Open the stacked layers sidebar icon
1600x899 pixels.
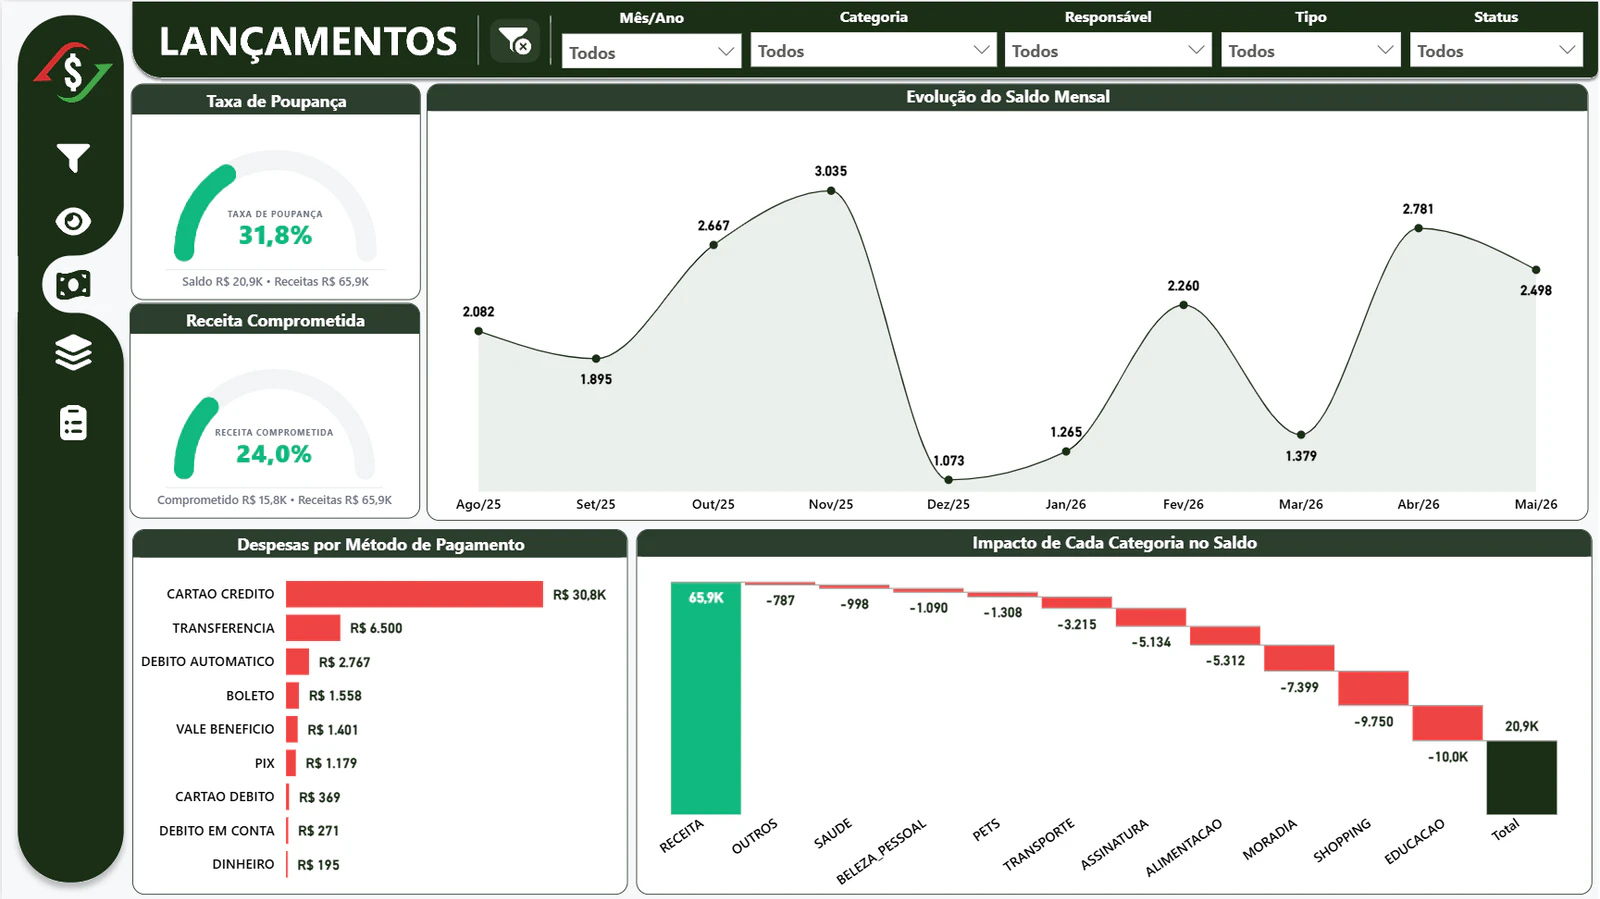click(73, 353)
